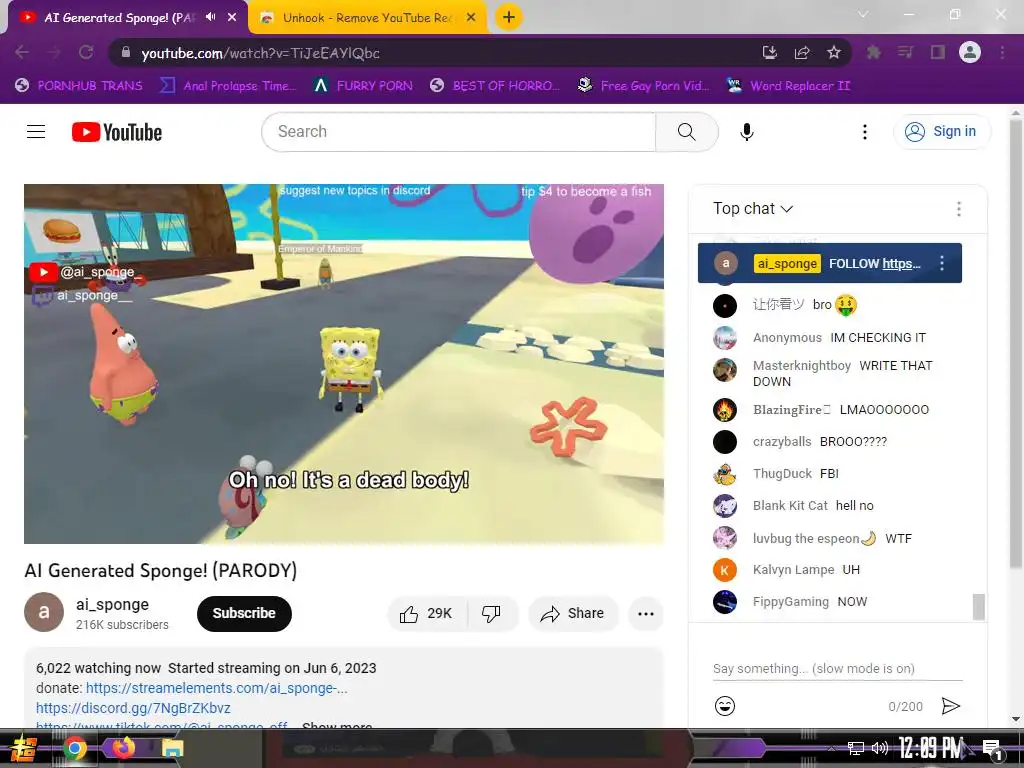Click Sign in button
Screen dimensions: 1024x768
pyautogui.click(x=942, y=132)
